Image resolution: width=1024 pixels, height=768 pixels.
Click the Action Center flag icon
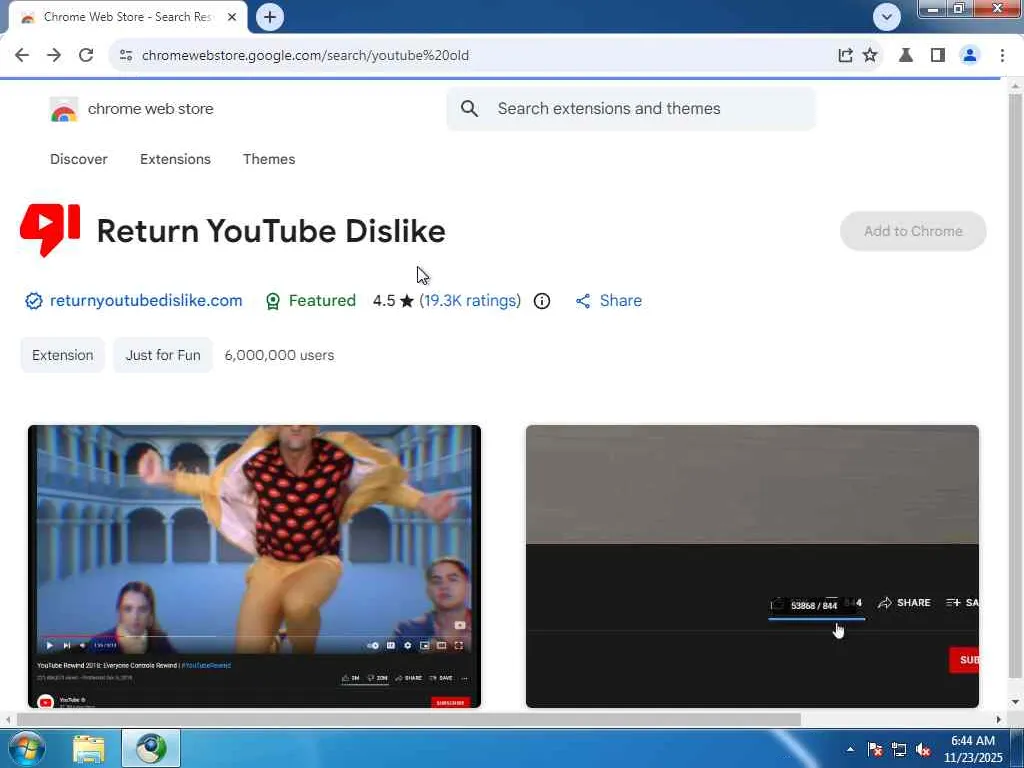point(875,750)
